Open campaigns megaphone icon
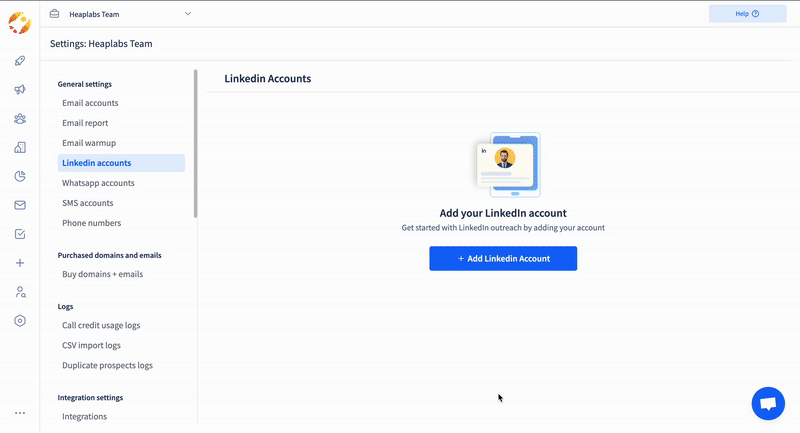 click(x=20, y=90)
